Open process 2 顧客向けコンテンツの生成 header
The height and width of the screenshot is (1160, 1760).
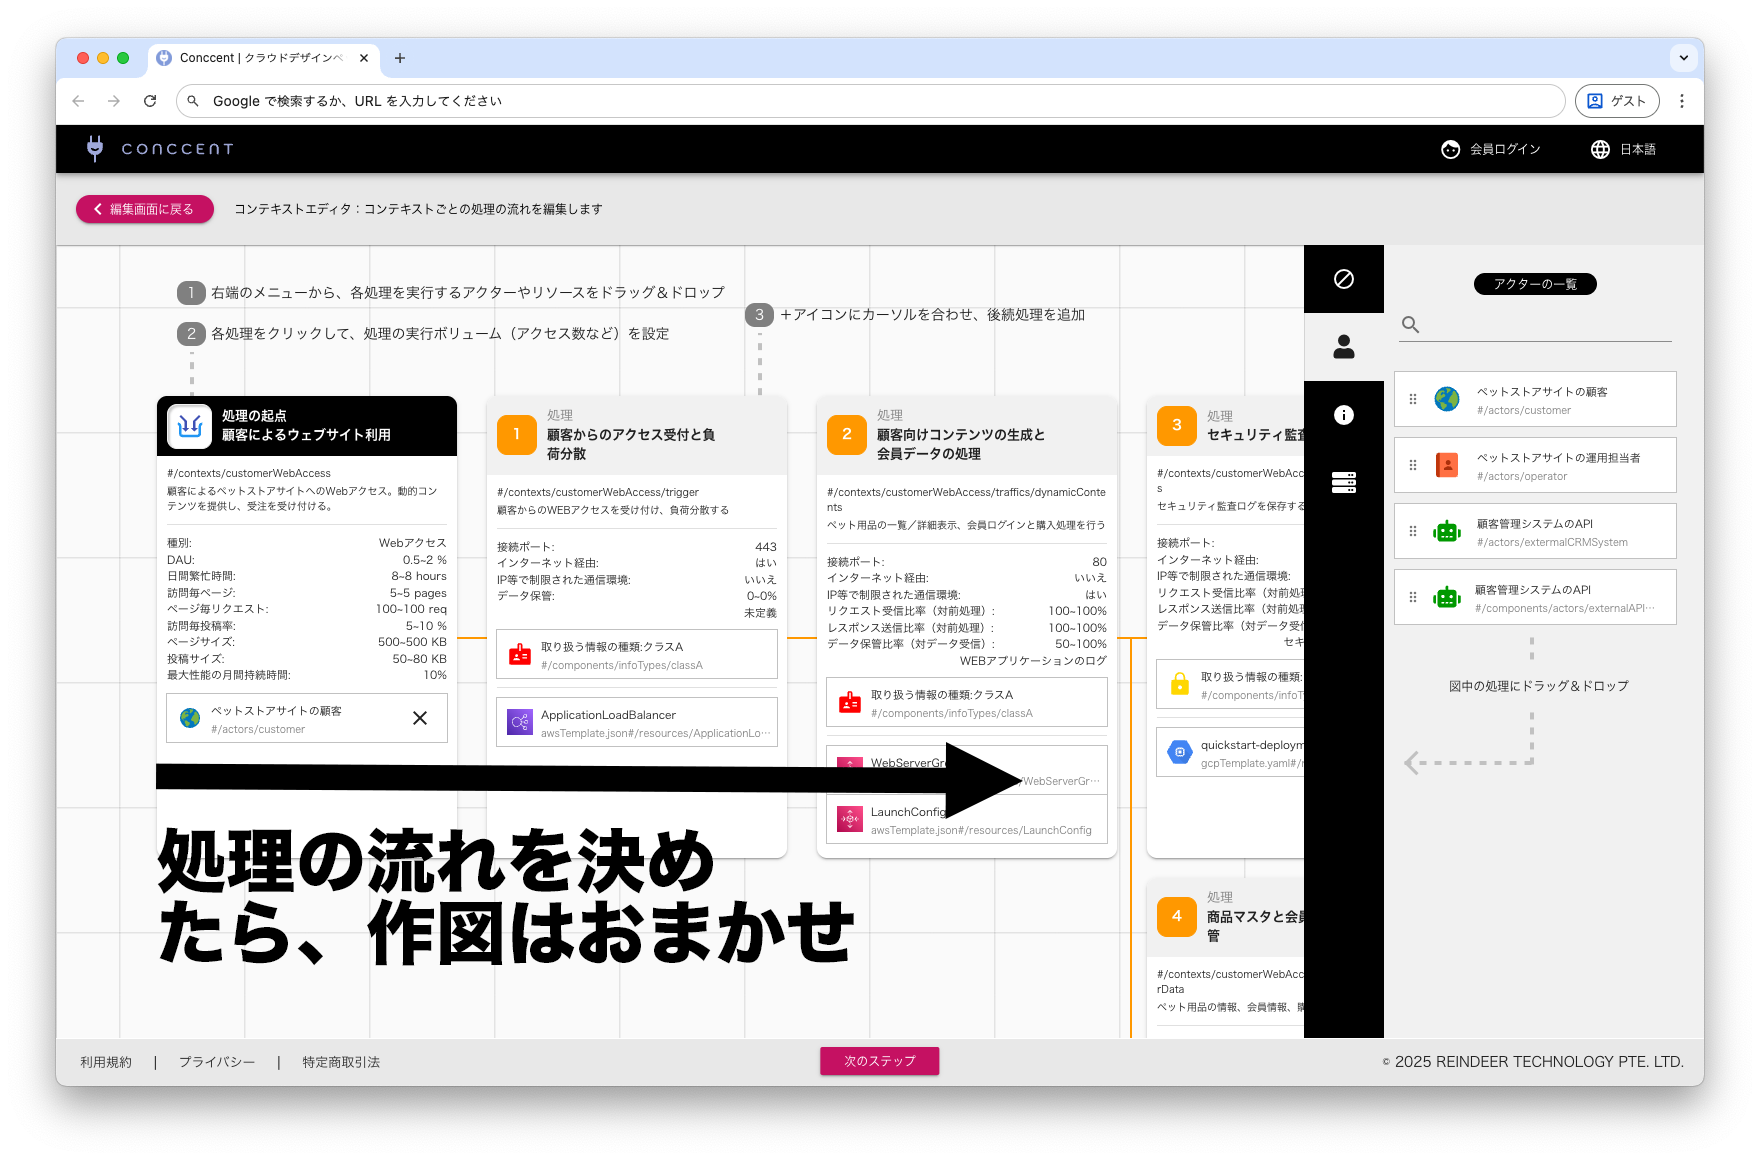[x=967, y=435]
